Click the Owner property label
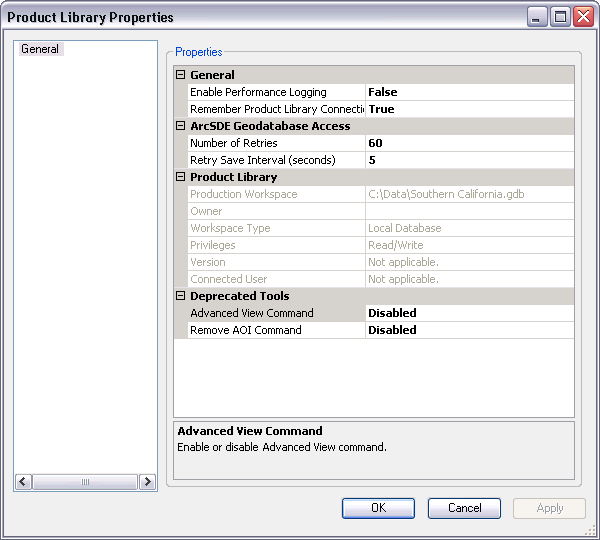Screen dimensions: 600x540 (206, 211)
